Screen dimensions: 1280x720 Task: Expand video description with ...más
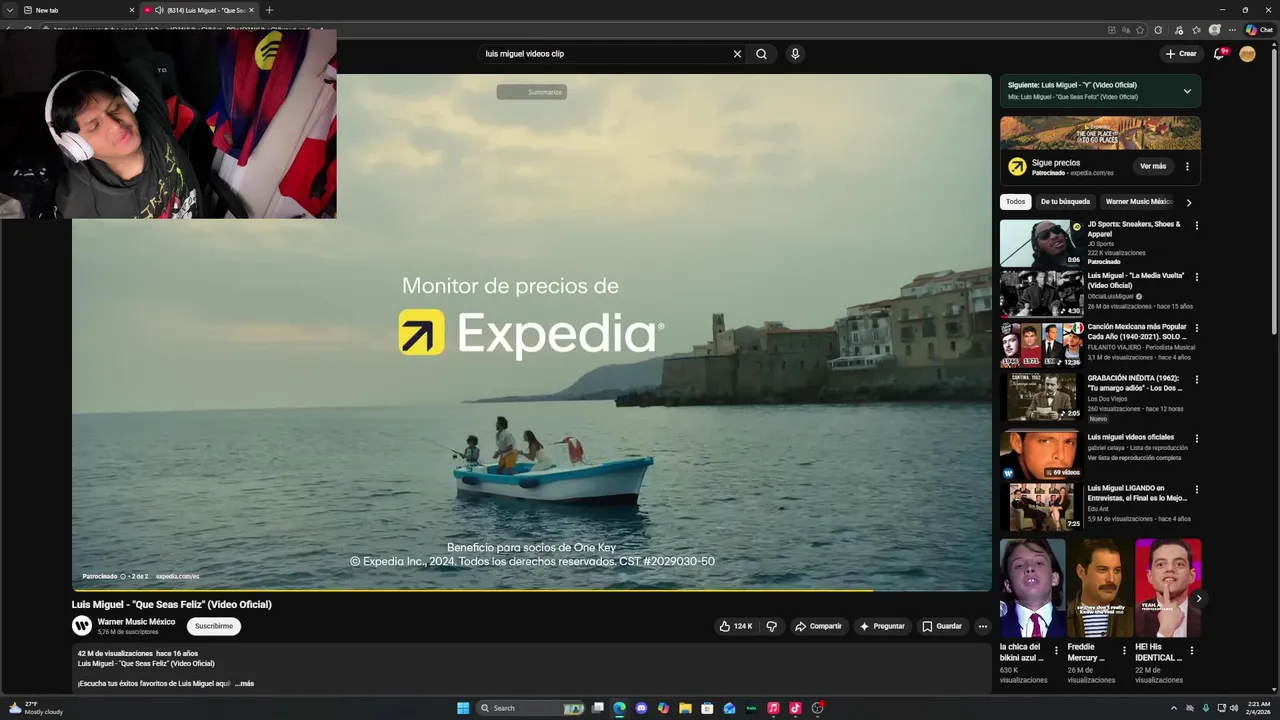click(244, 684)
